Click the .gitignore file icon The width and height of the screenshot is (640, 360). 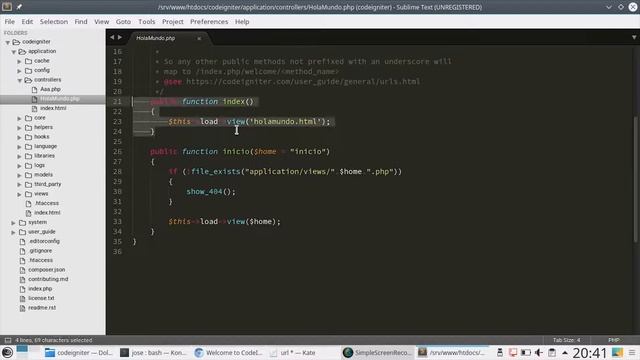point(22,251)
